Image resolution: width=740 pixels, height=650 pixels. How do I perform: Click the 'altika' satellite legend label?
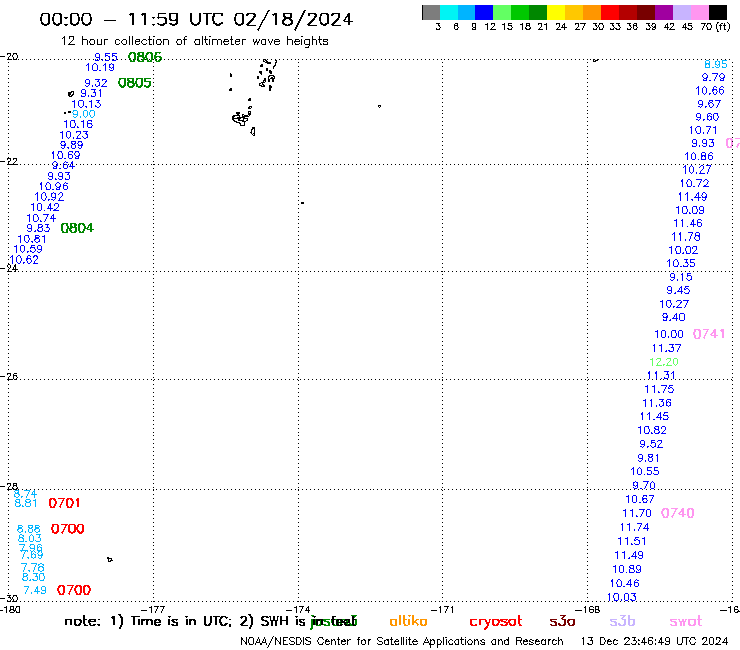(x=408, y=621)
